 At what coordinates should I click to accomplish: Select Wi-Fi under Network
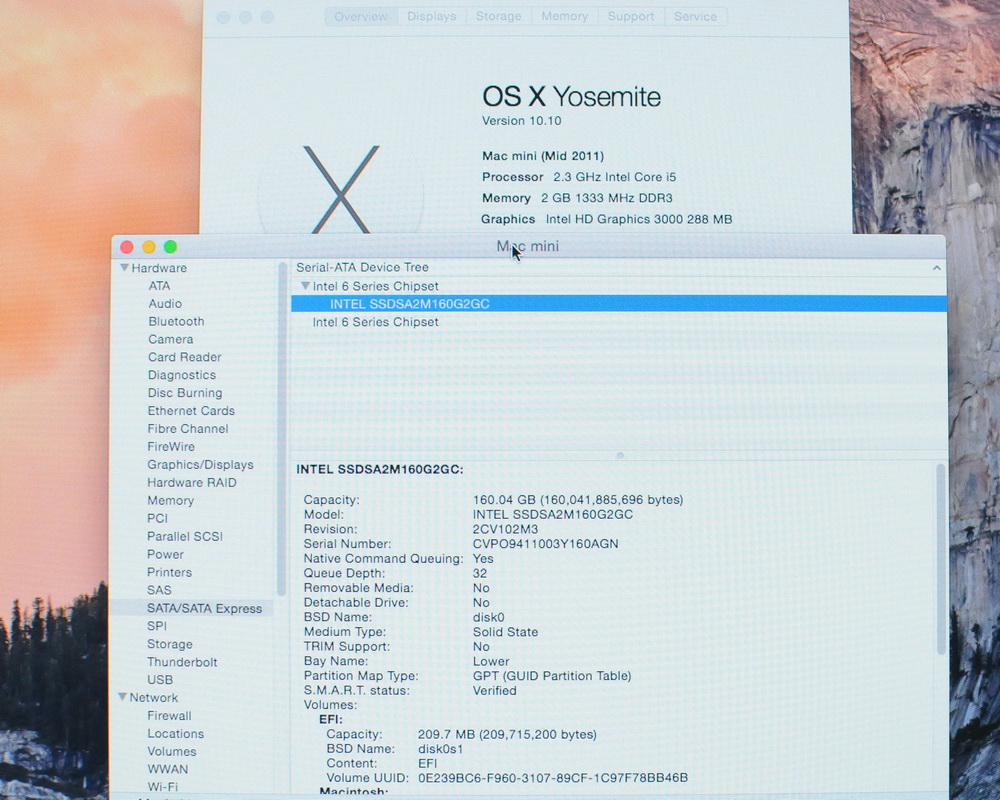(x=163, y=787)
